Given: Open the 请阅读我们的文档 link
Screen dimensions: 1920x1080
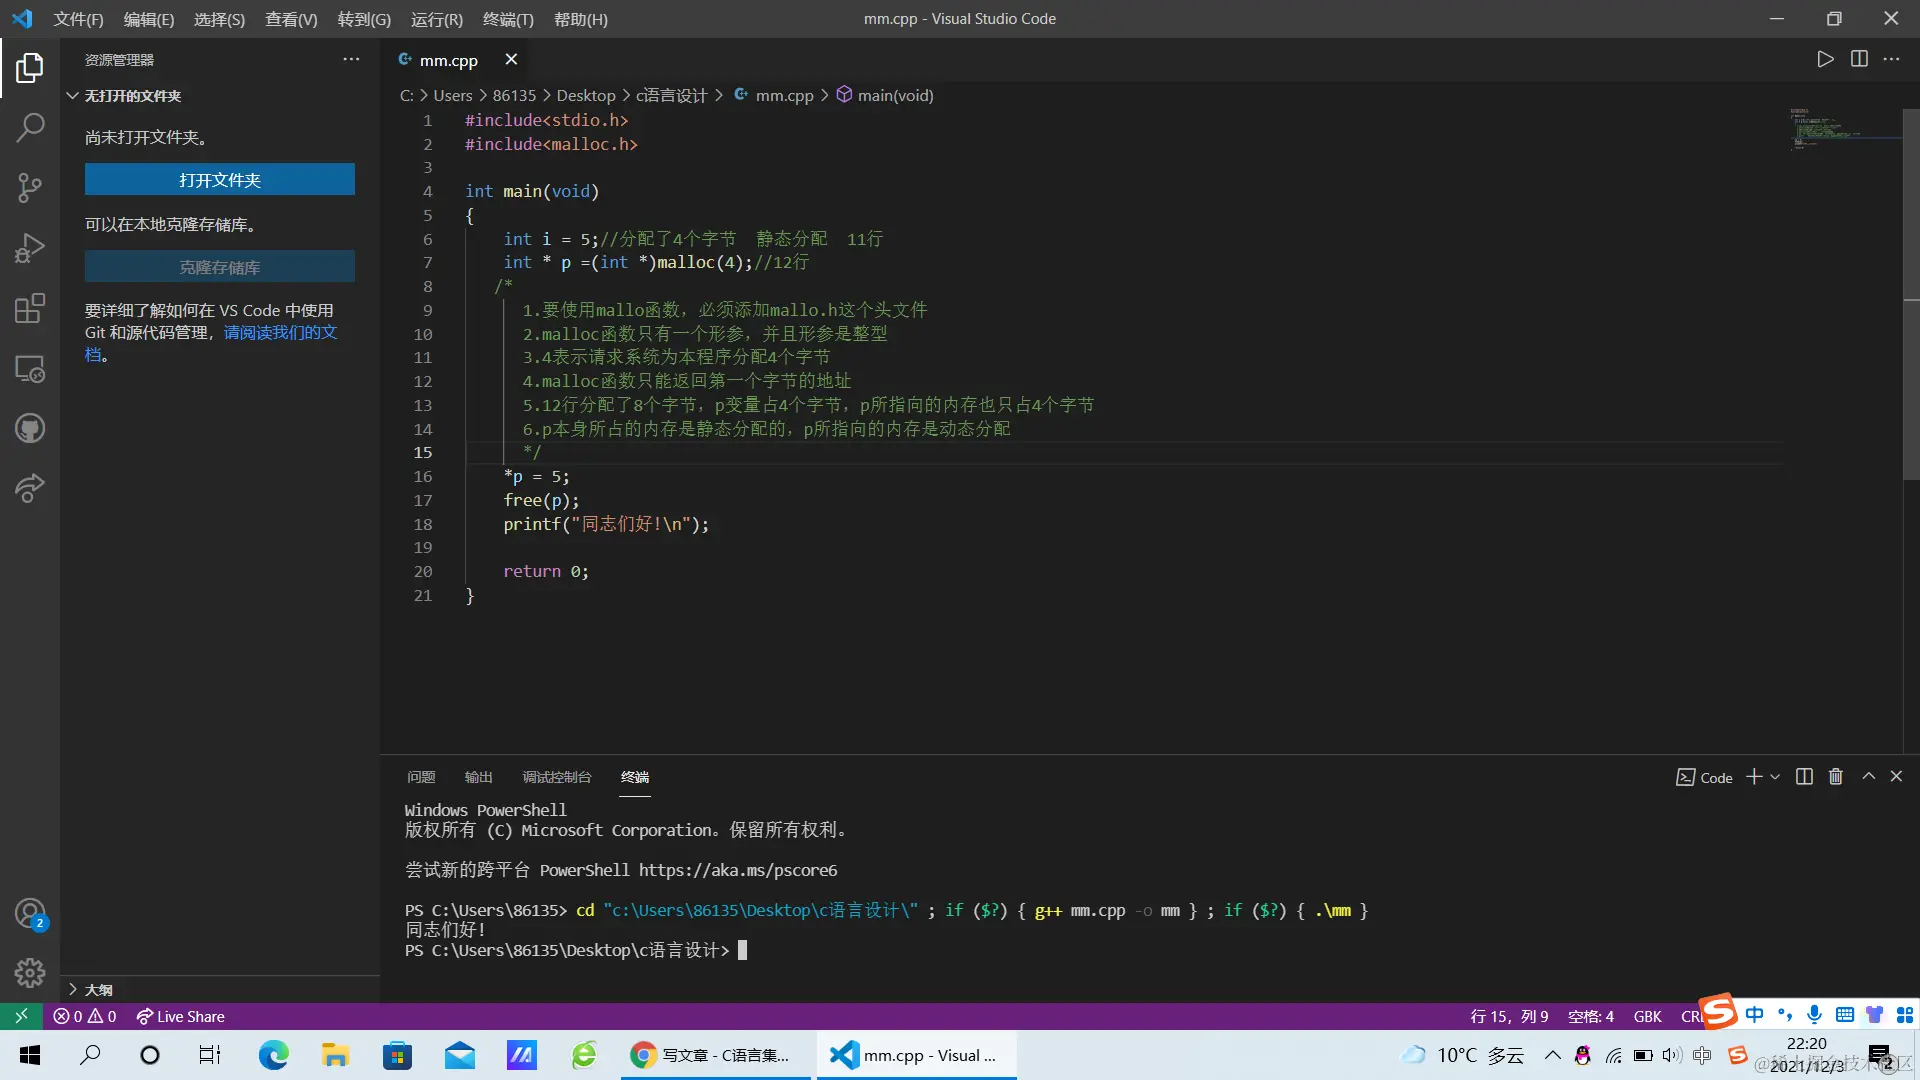Looking at the screenshot, I should click(x=280, y=332).
